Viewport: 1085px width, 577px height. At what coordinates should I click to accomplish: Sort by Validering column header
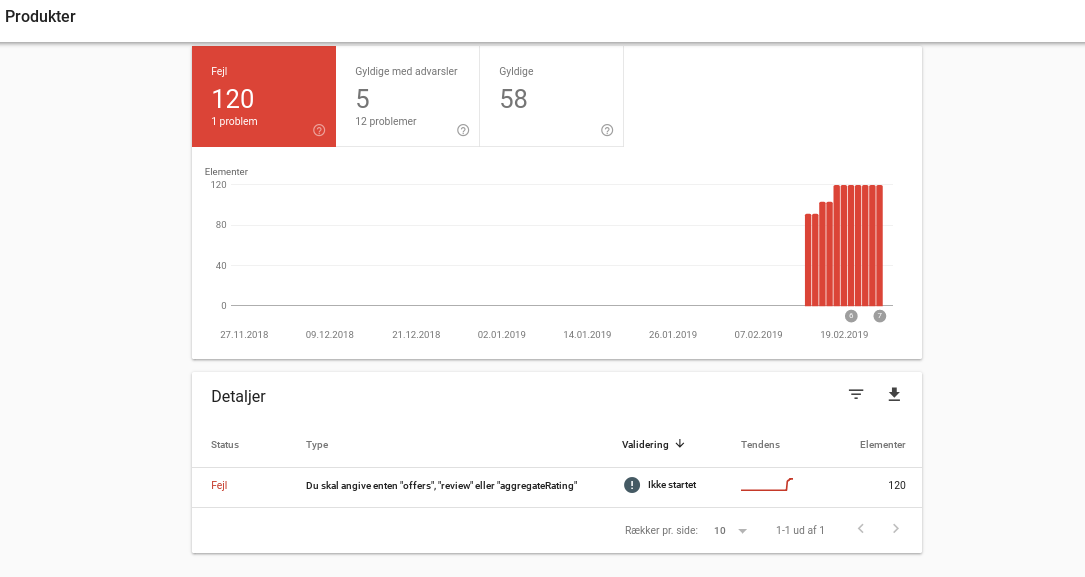coord(645,444)
